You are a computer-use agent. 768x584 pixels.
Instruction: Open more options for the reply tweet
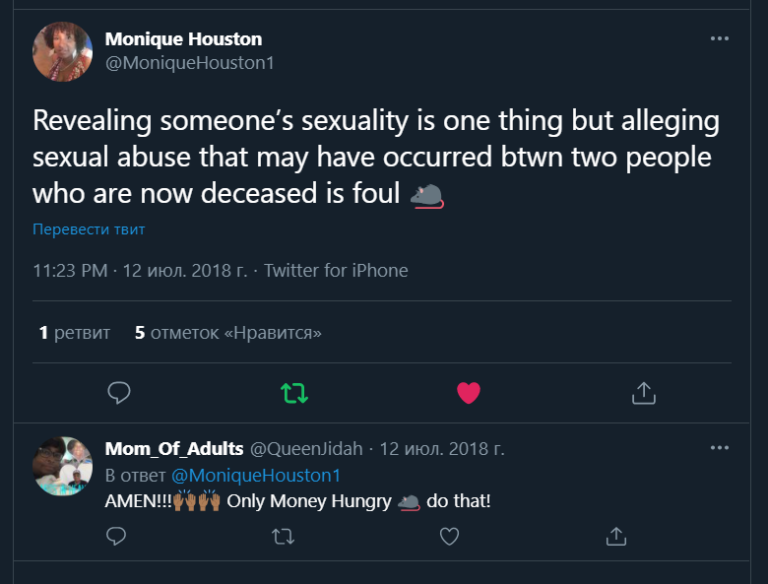point(719,448)
